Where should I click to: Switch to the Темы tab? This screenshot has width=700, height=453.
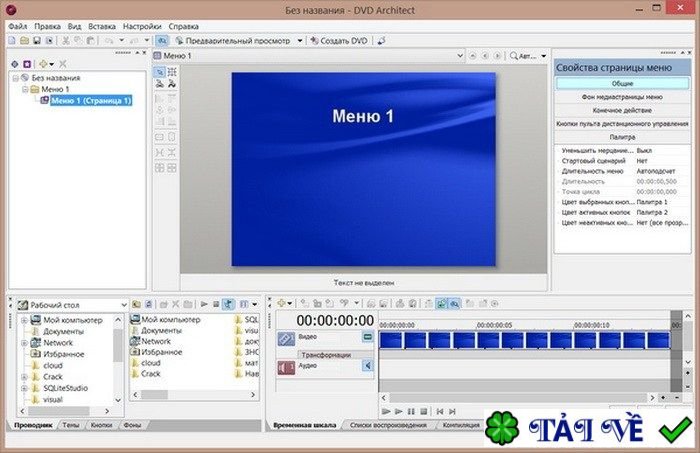pos(71,425)
